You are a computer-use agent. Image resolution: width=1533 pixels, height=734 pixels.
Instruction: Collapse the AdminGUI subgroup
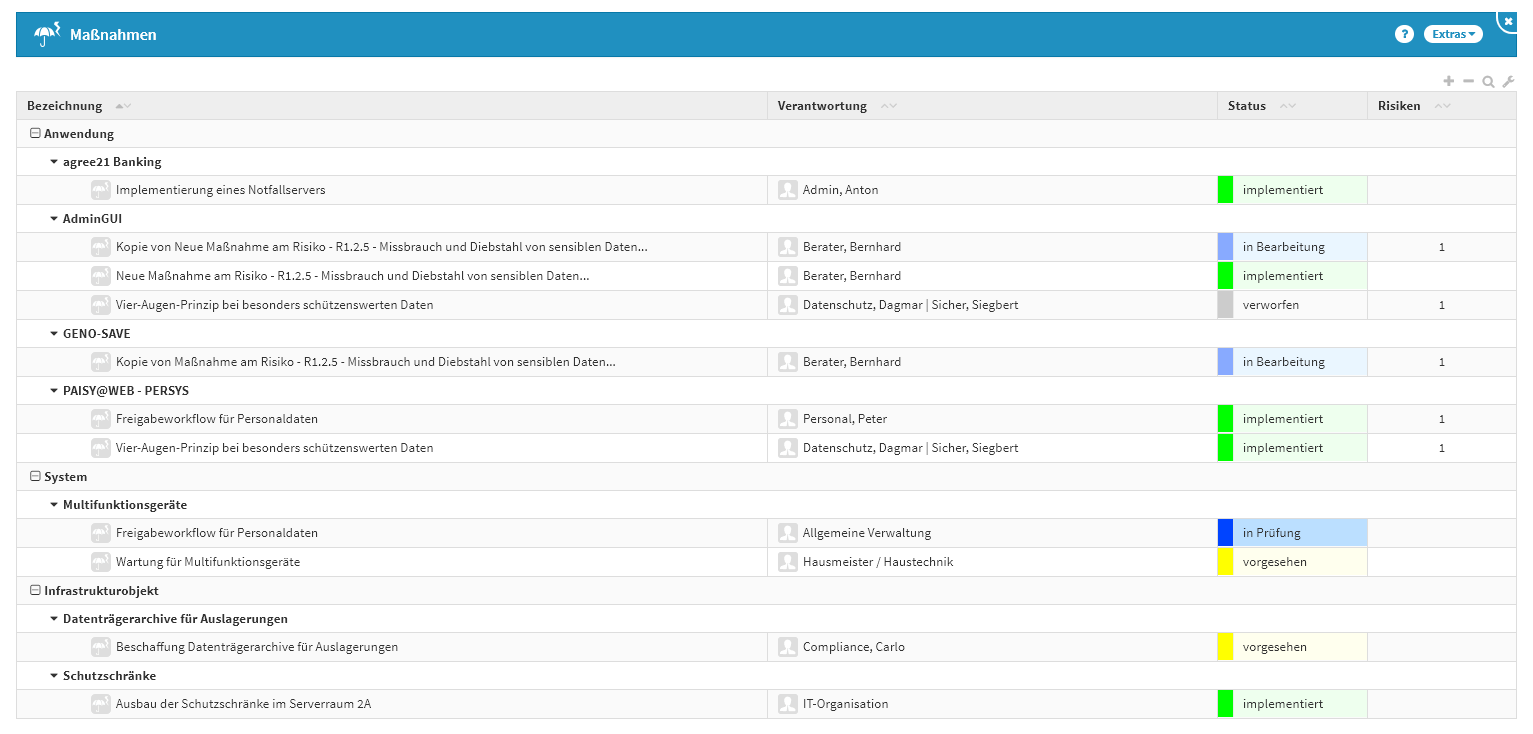54,219
